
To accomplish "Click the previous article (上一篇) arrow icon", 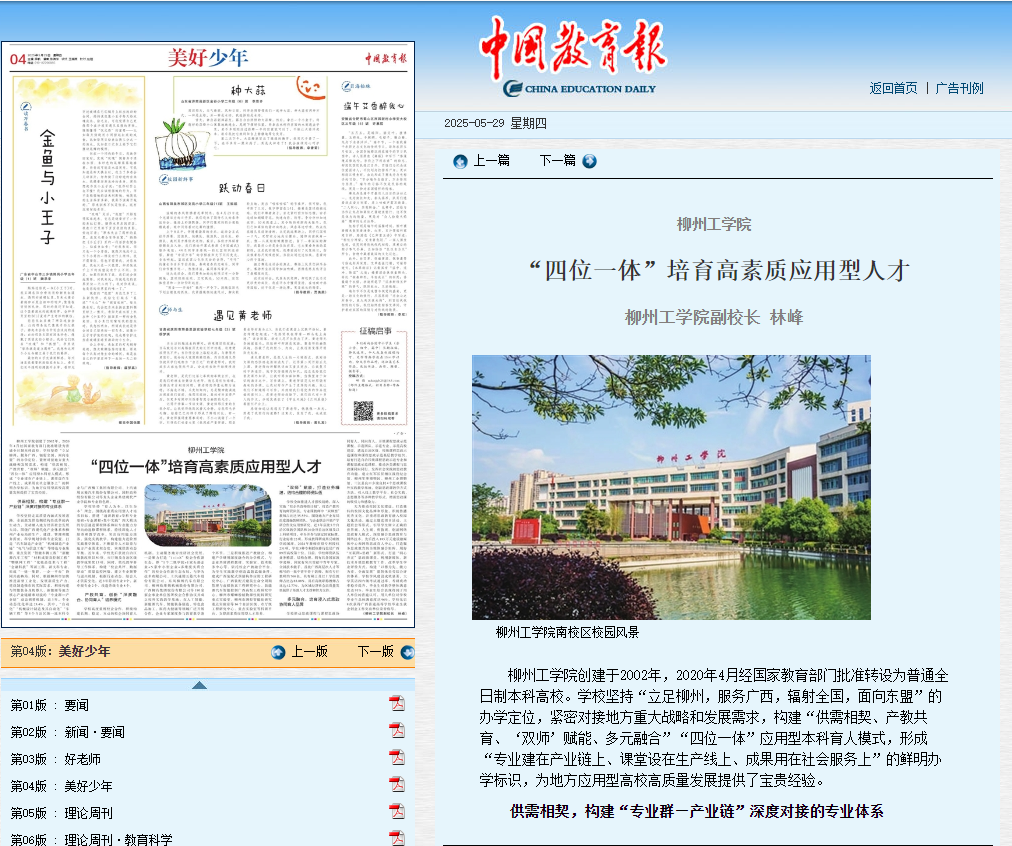I will point(460,161).
